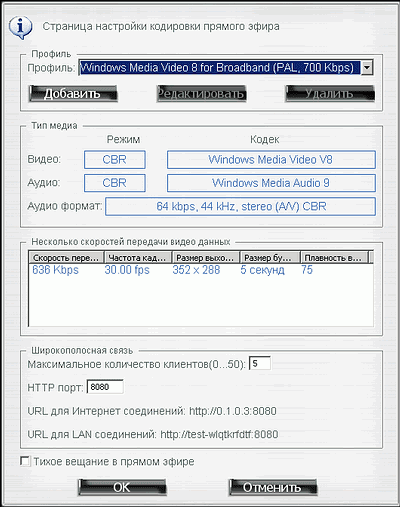This screenshot has height=507, width=400.
Task: Click the Размер выхо... column header
Action: (206, 258)
